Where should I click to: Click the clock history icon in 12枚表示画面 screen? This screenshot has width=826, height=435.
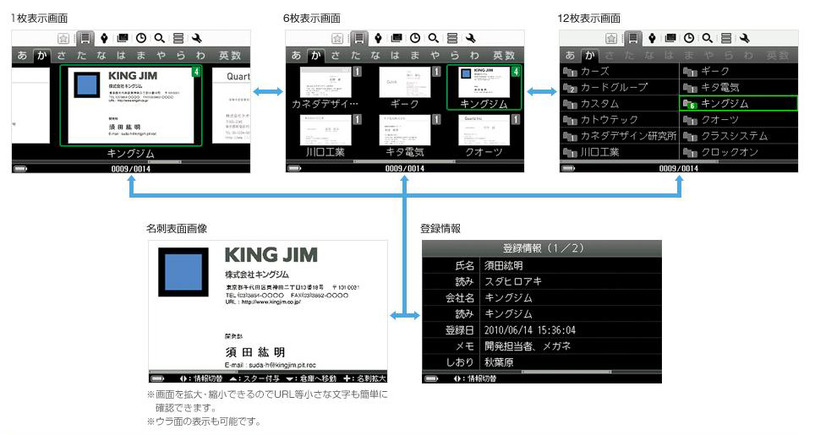click(x=689, y=38)
